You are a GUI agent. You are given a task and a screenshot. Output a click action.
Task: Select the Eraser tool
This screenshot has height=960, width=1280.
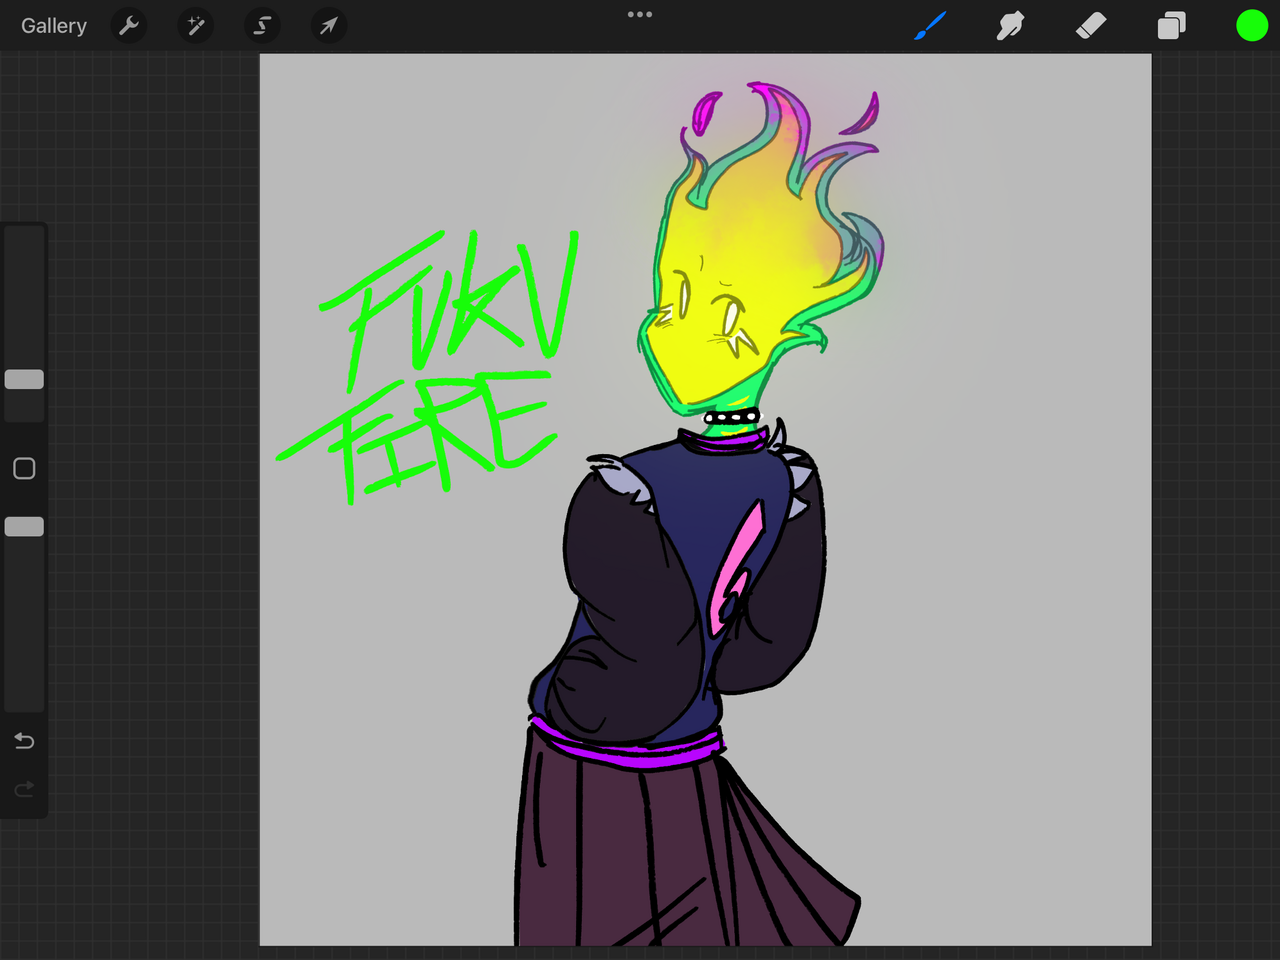coord(1091,26)
